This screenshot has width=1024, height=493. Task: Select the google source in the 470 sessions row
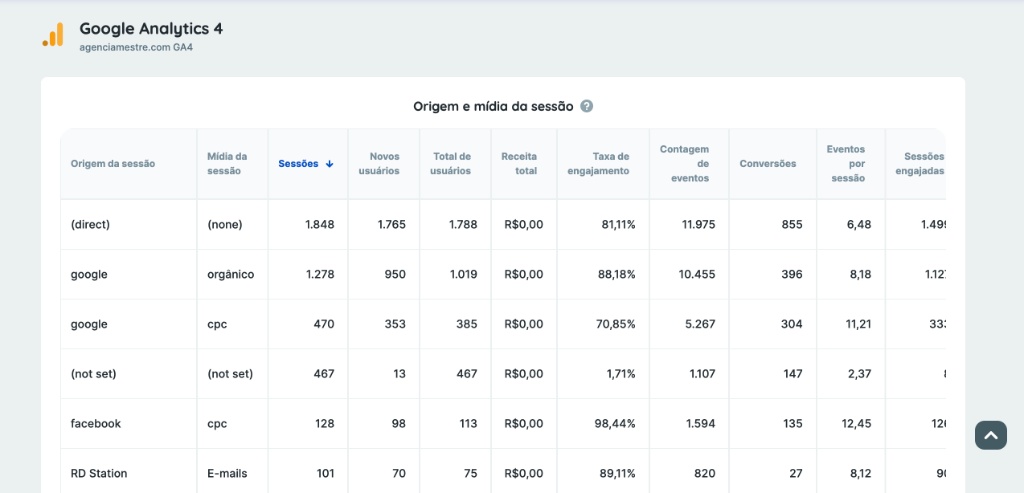[89, 324]
